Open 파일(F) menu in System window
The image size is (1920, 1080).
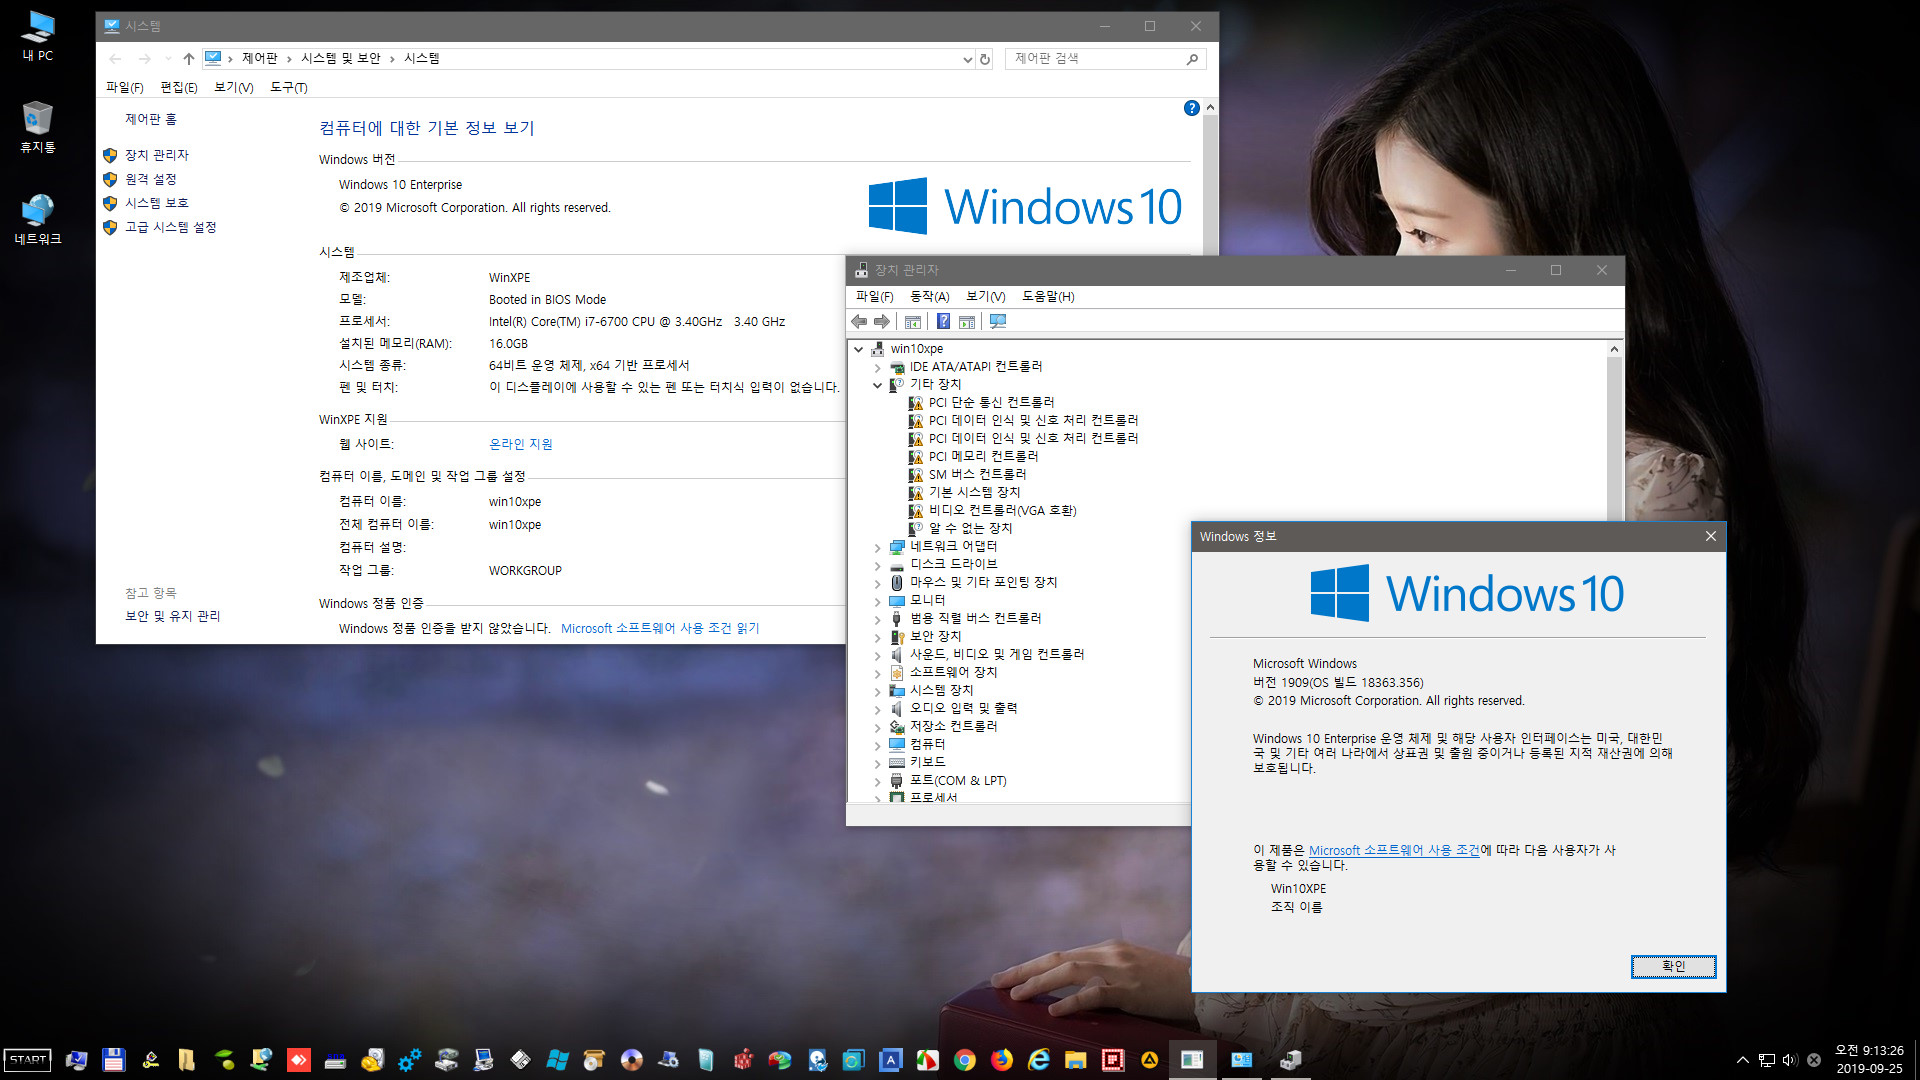coord(125,88)
